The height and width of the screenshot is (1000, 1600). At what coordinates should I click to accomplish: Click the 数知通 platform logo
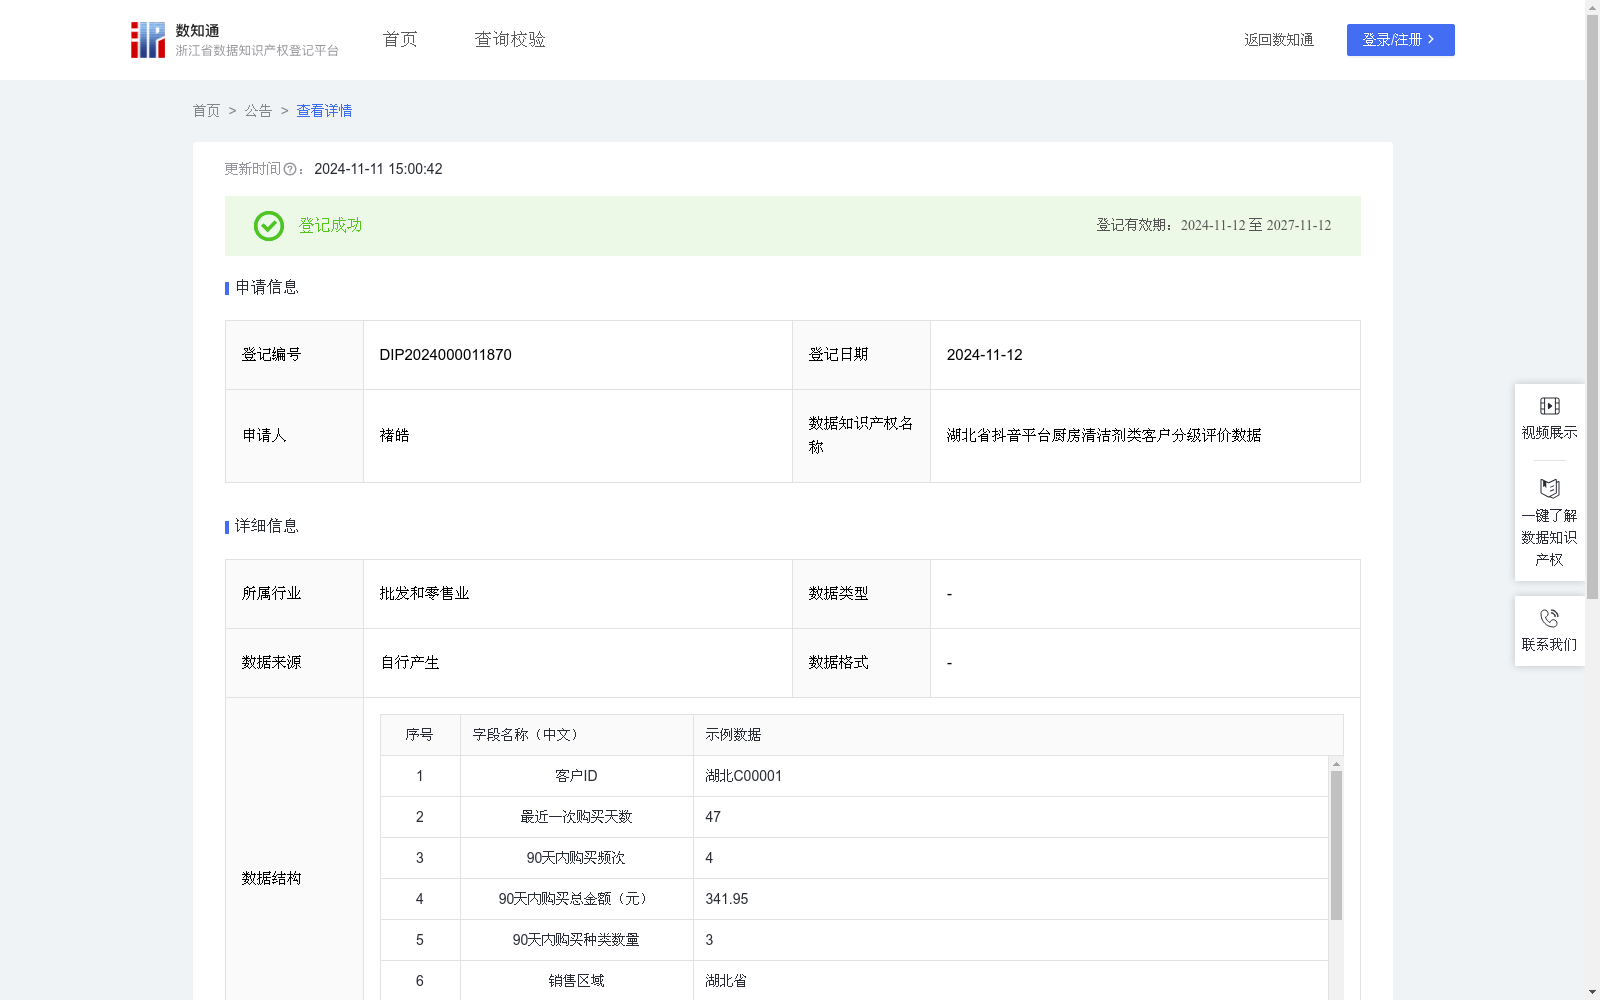148,39
